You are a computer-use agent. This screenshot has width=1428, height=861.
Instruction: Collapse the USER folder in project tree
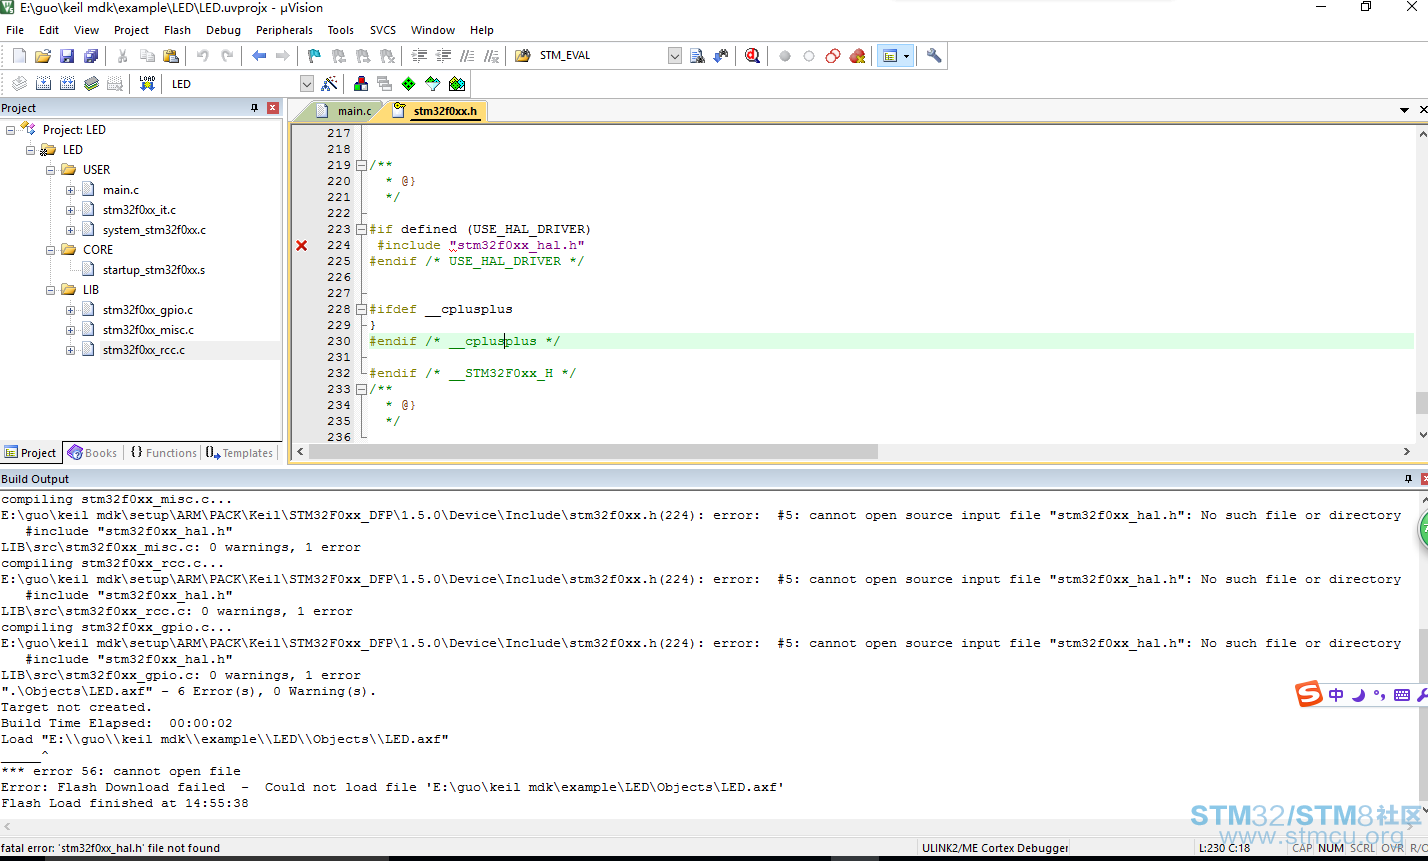coord(51,170)
